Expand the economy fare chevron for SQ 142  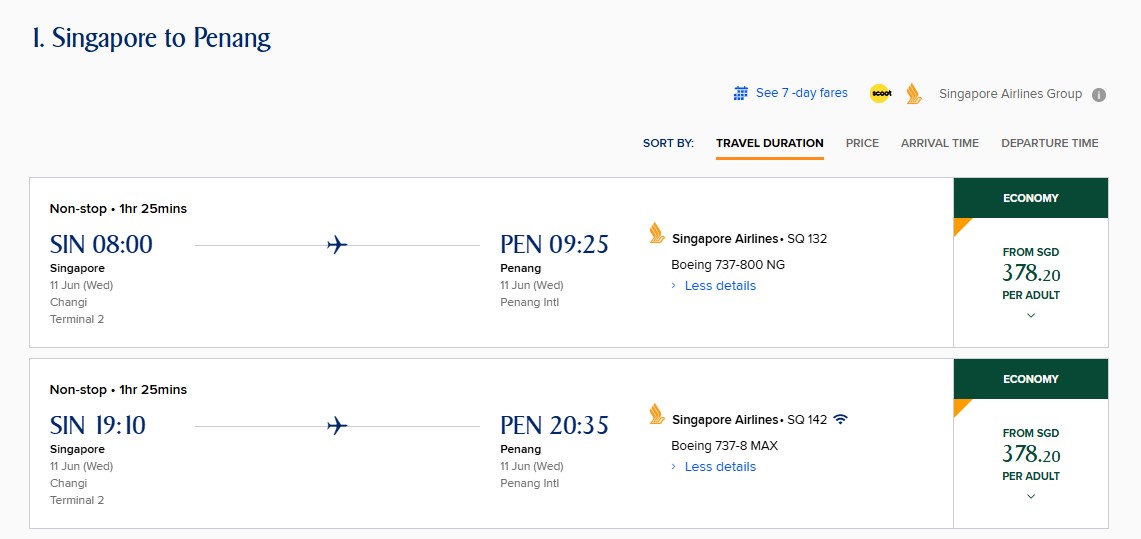pos(1030,496)
